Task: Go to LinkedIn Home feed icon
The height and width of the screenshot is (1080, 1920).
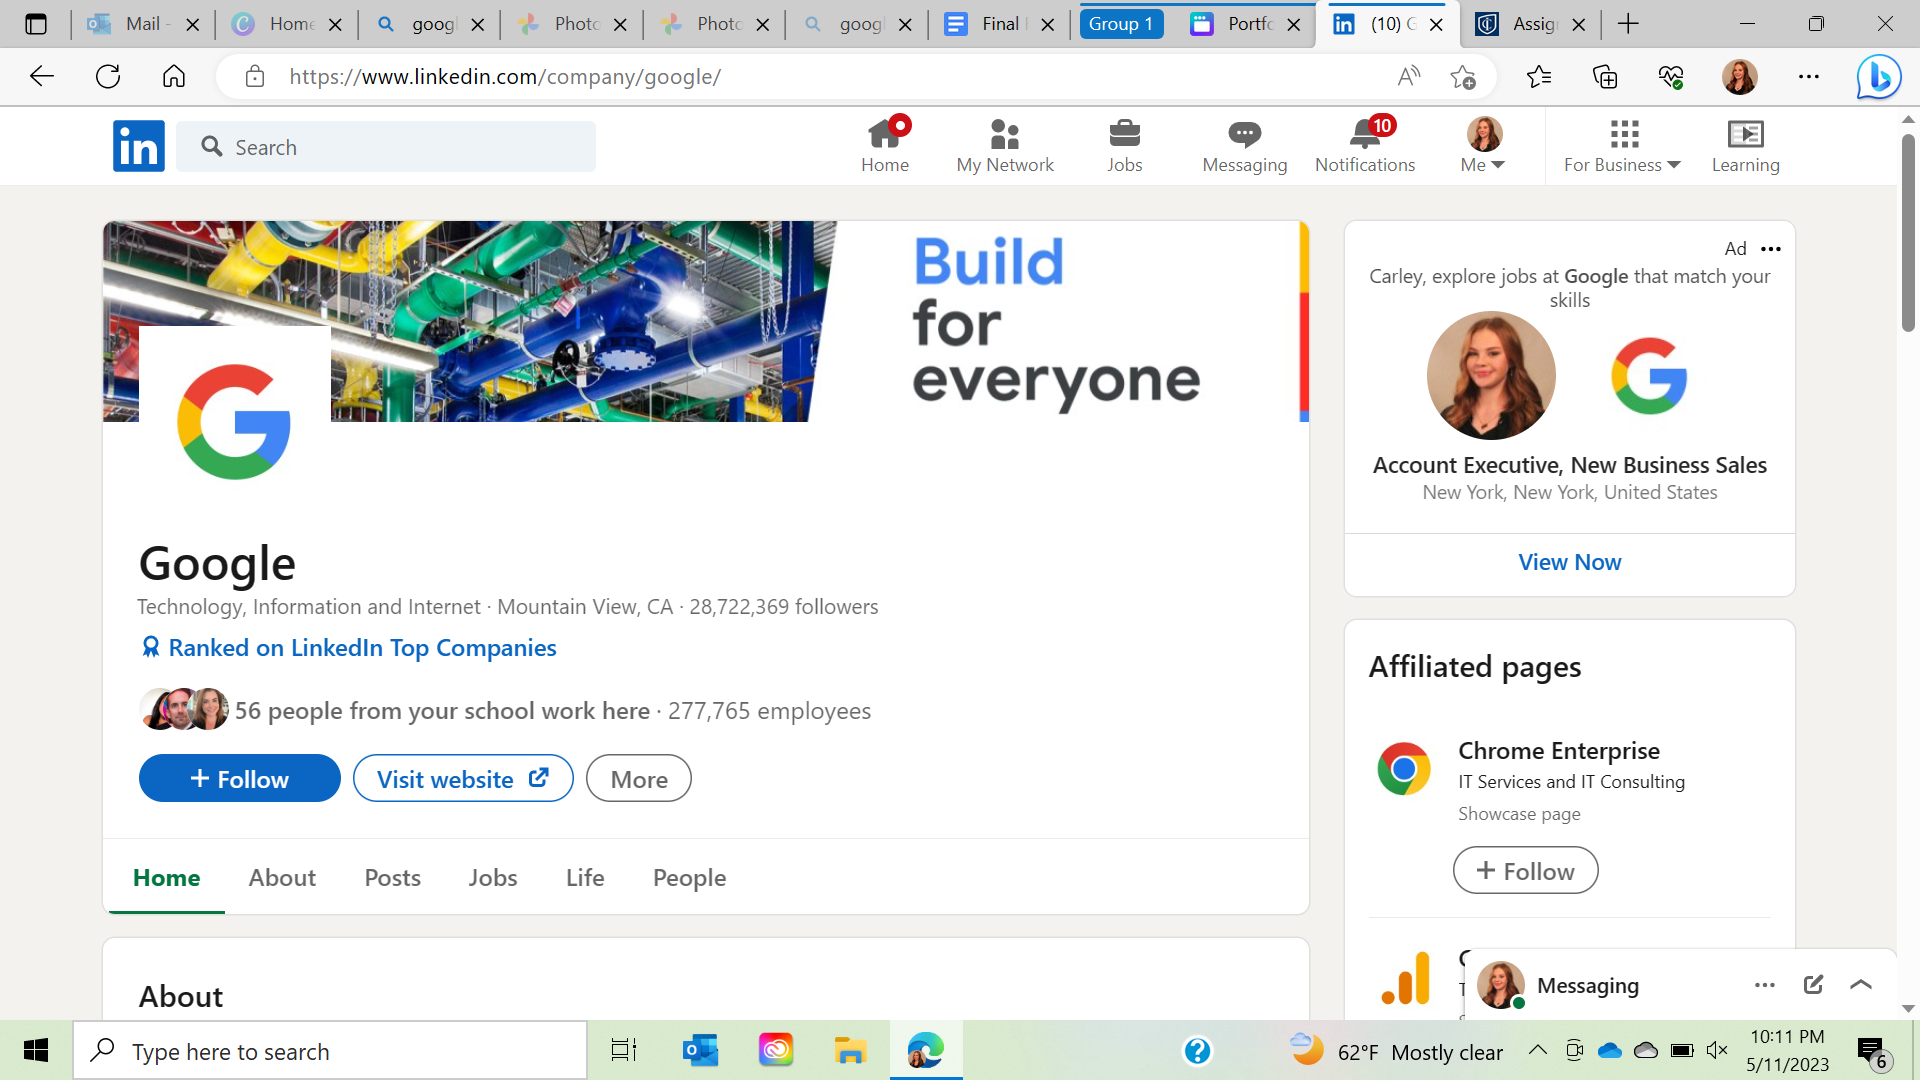Action: coord(885,146)
